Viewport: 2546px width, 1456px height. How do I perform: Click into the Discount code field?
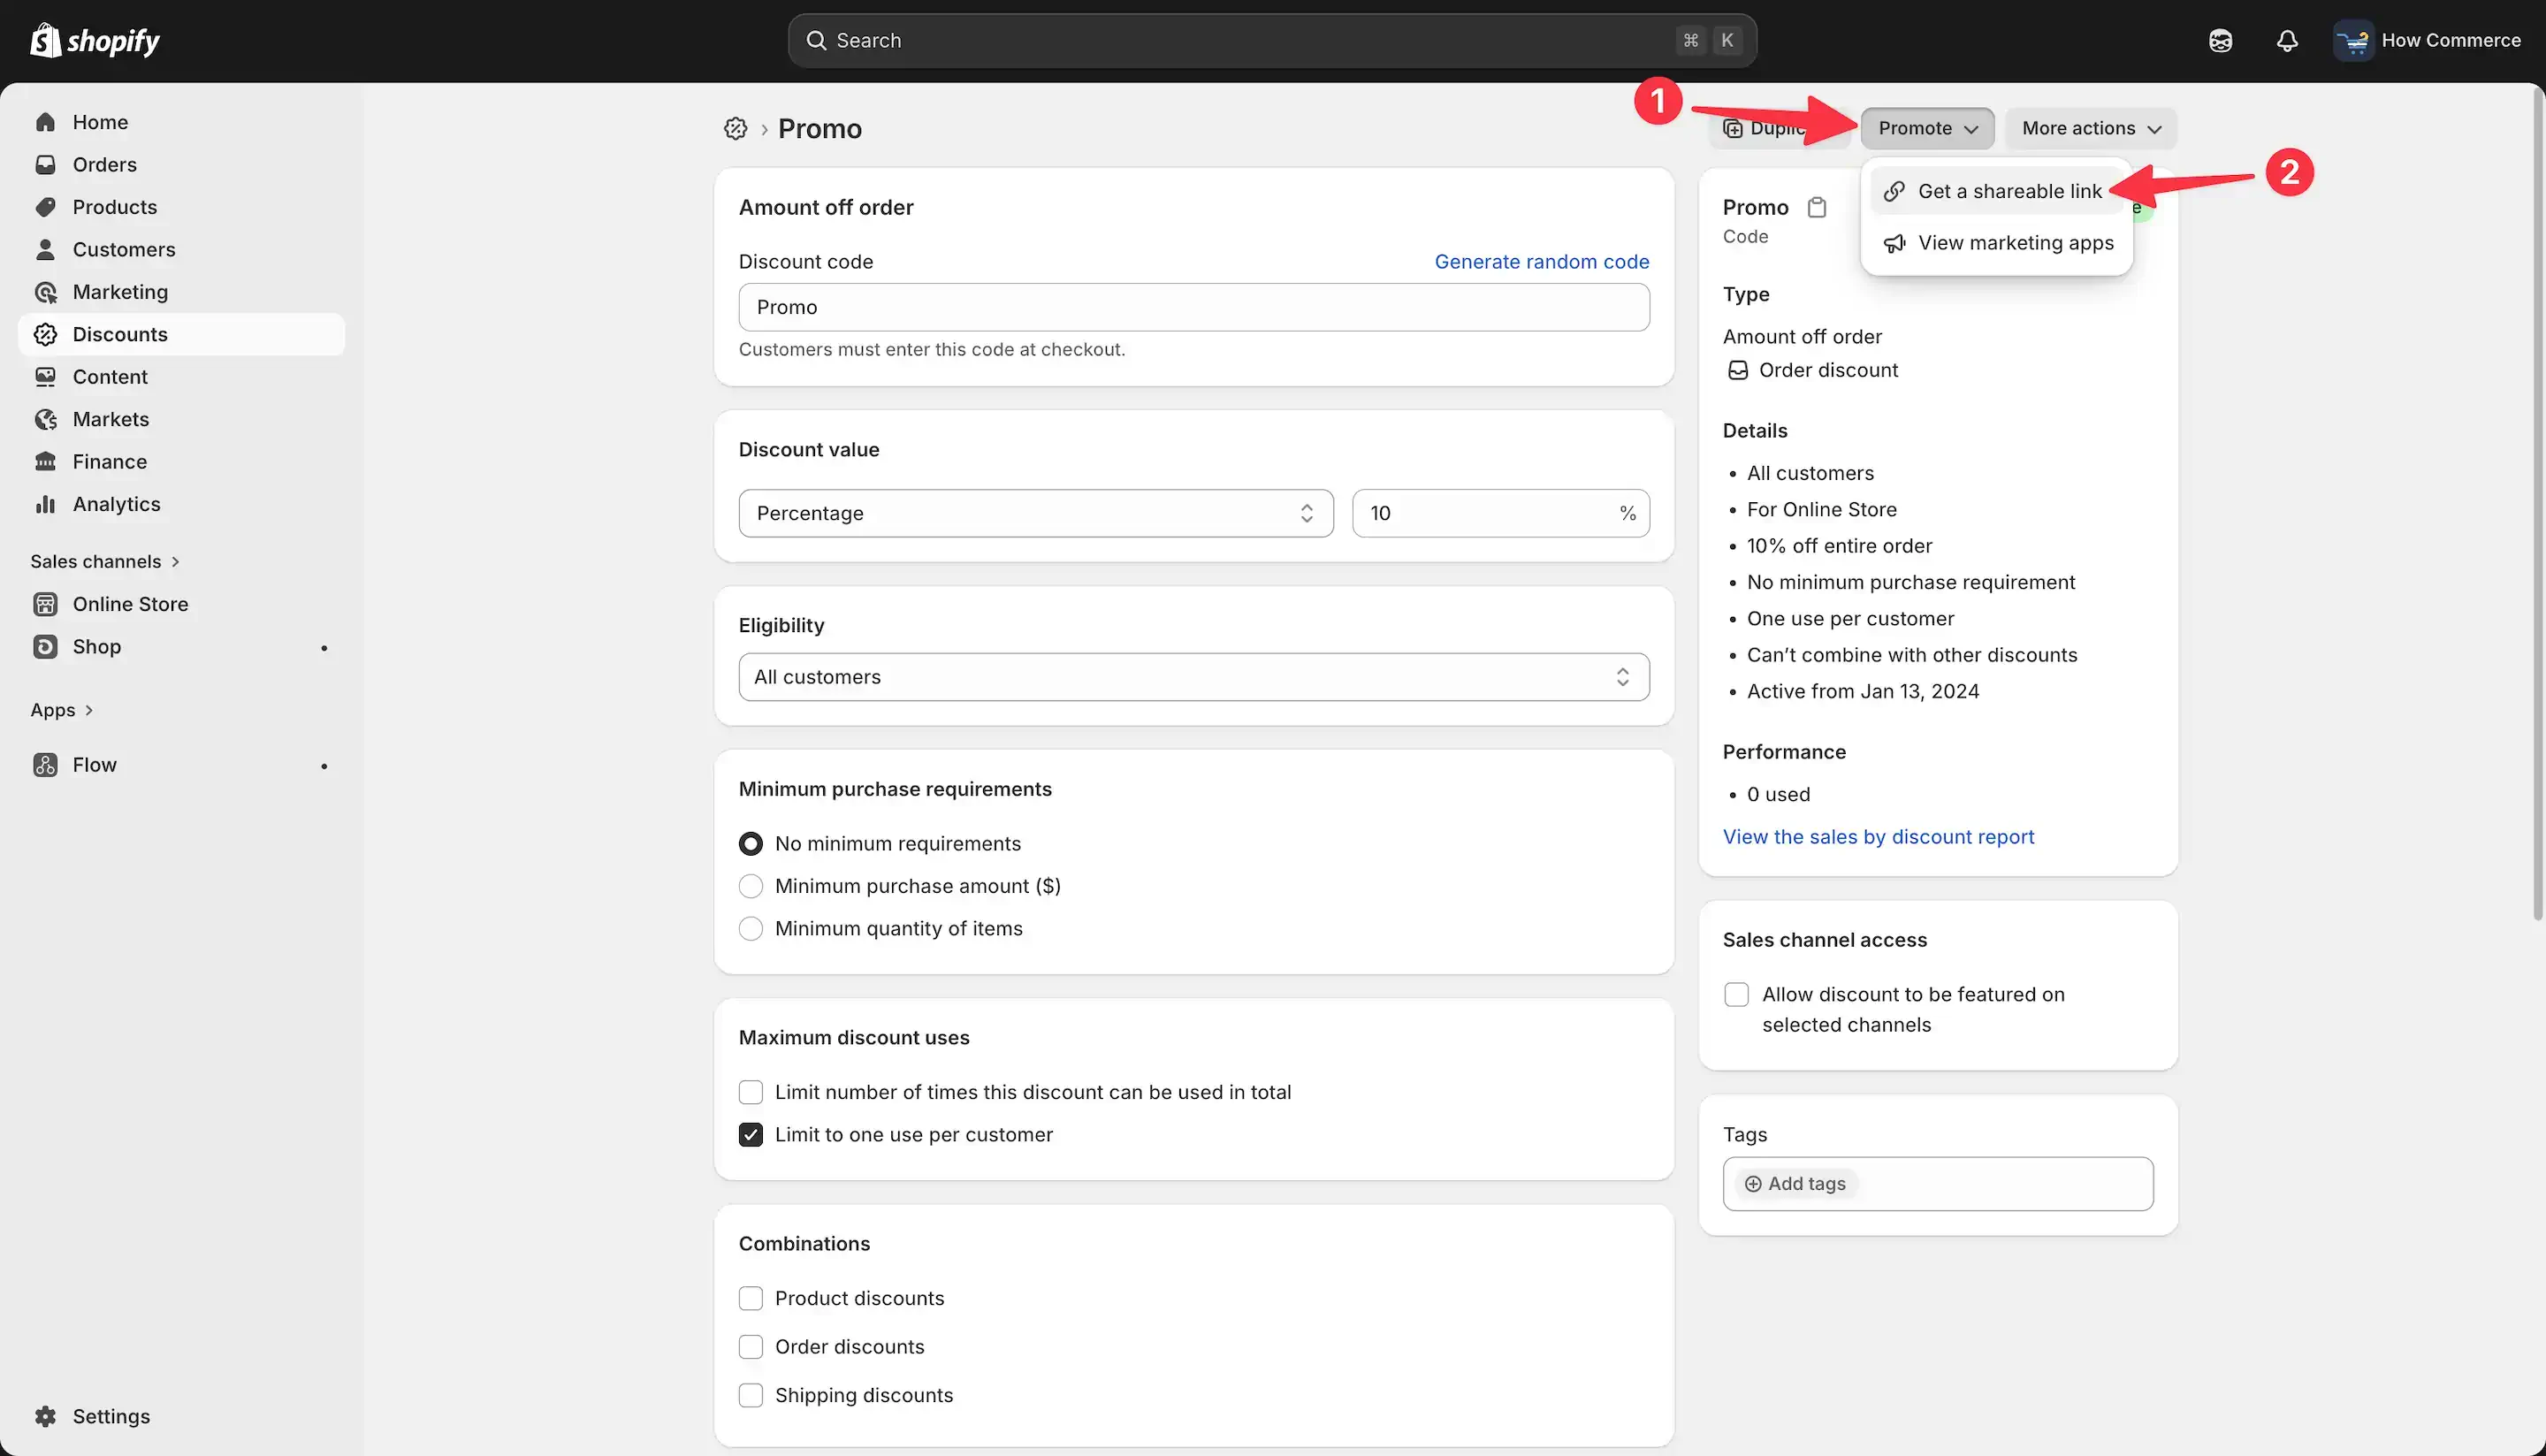pos(1194,307)
